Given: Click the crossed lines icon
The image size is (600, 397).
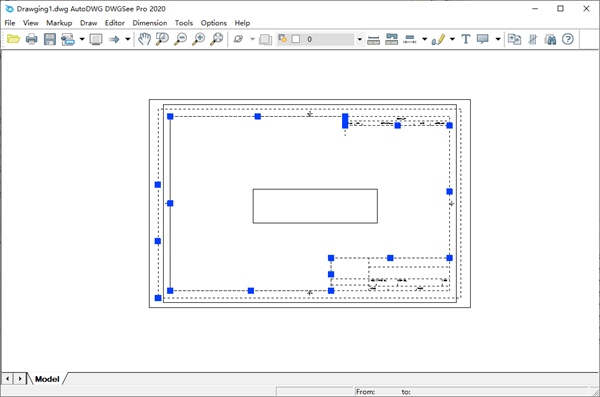Looking at the screenshot, I should point(532,39).
